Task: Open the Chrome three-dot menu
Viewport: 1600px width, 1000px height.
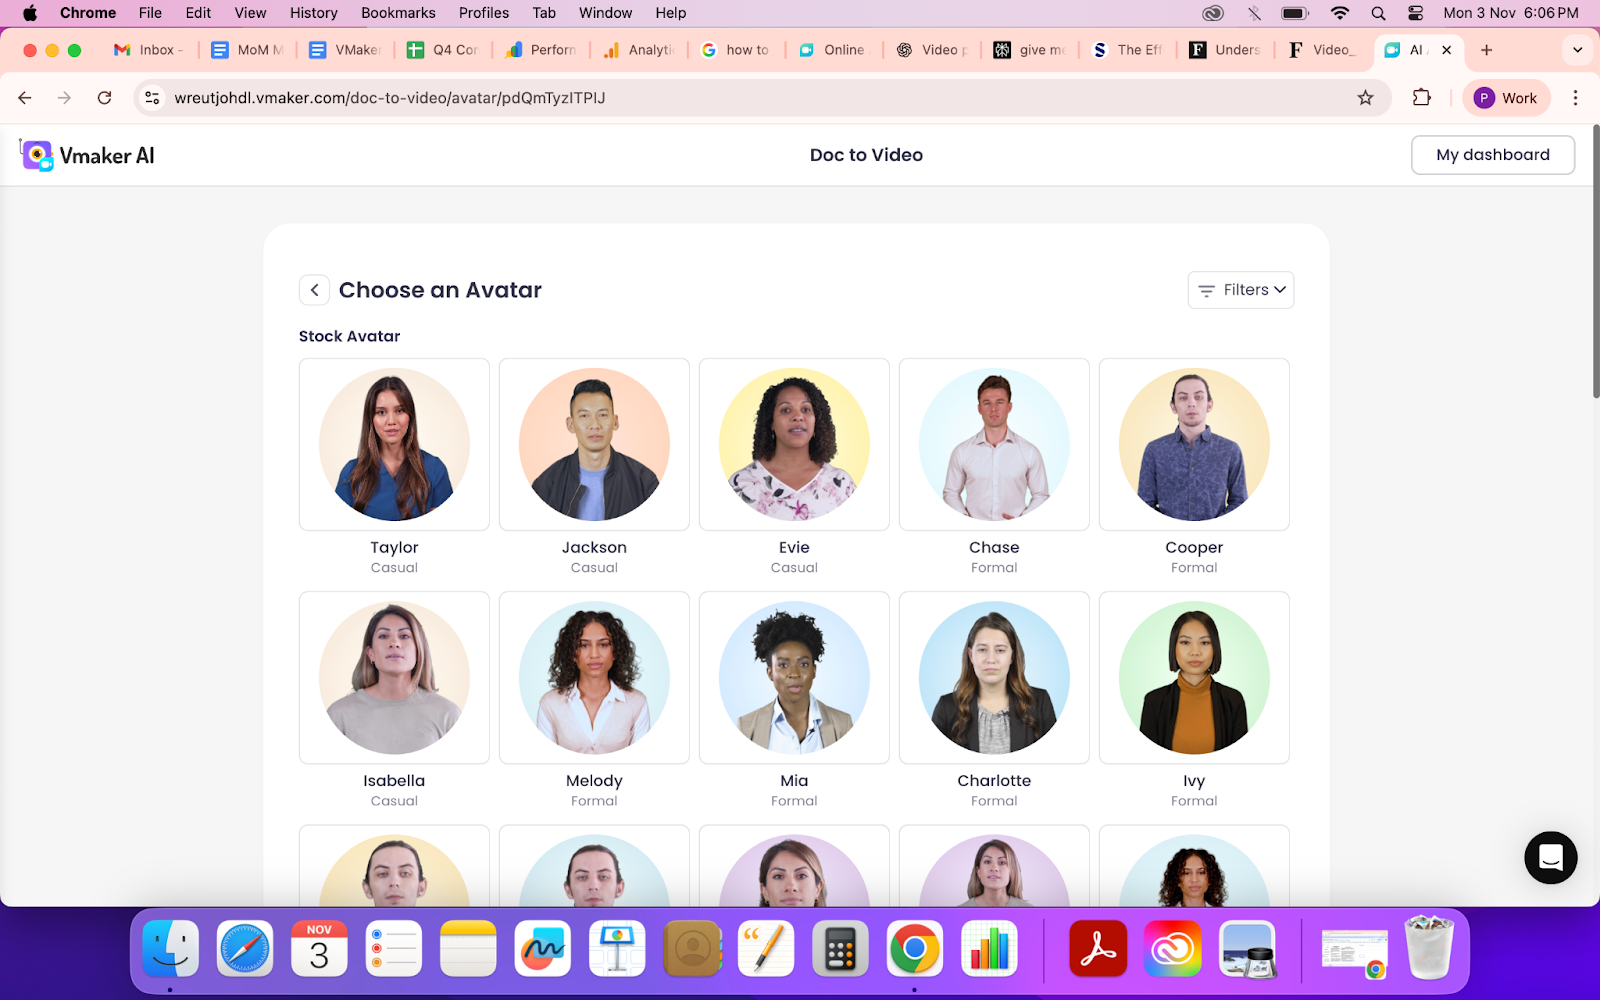Action: point(1575,98)
